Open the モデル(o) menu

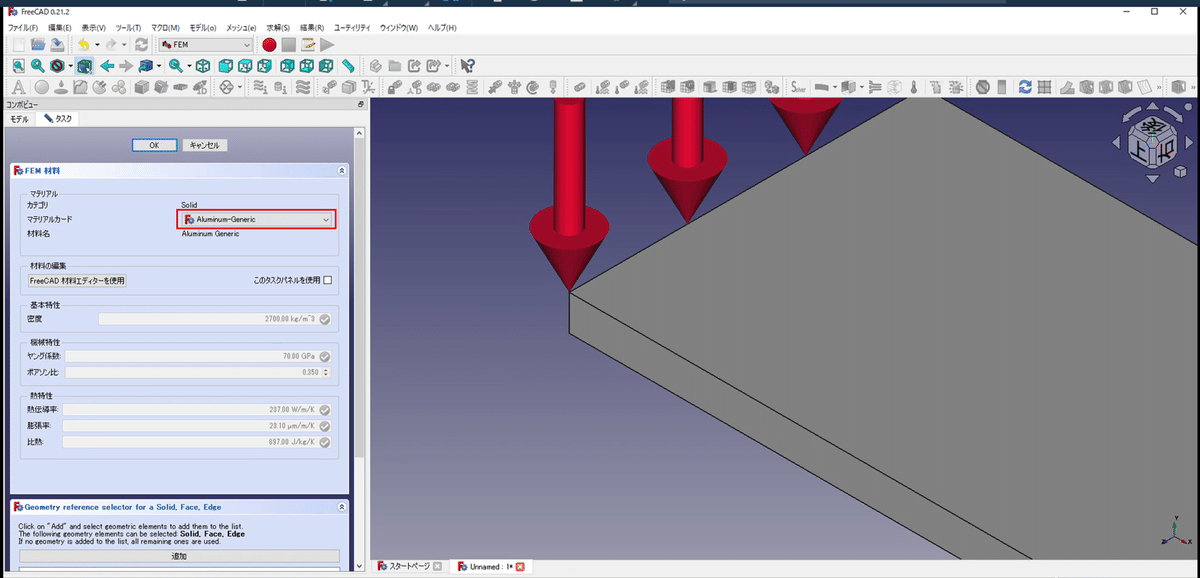(203, 27)
